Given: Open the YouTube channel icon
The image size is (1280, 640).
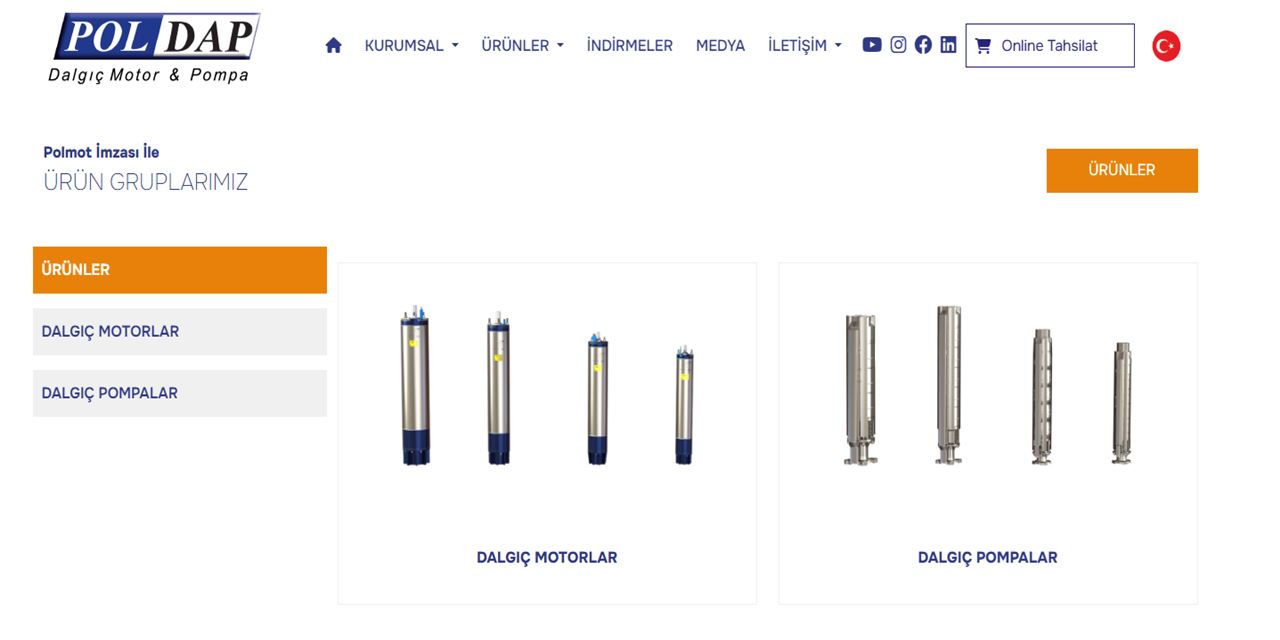Looking at the screenshot, I should pos(872,45).
